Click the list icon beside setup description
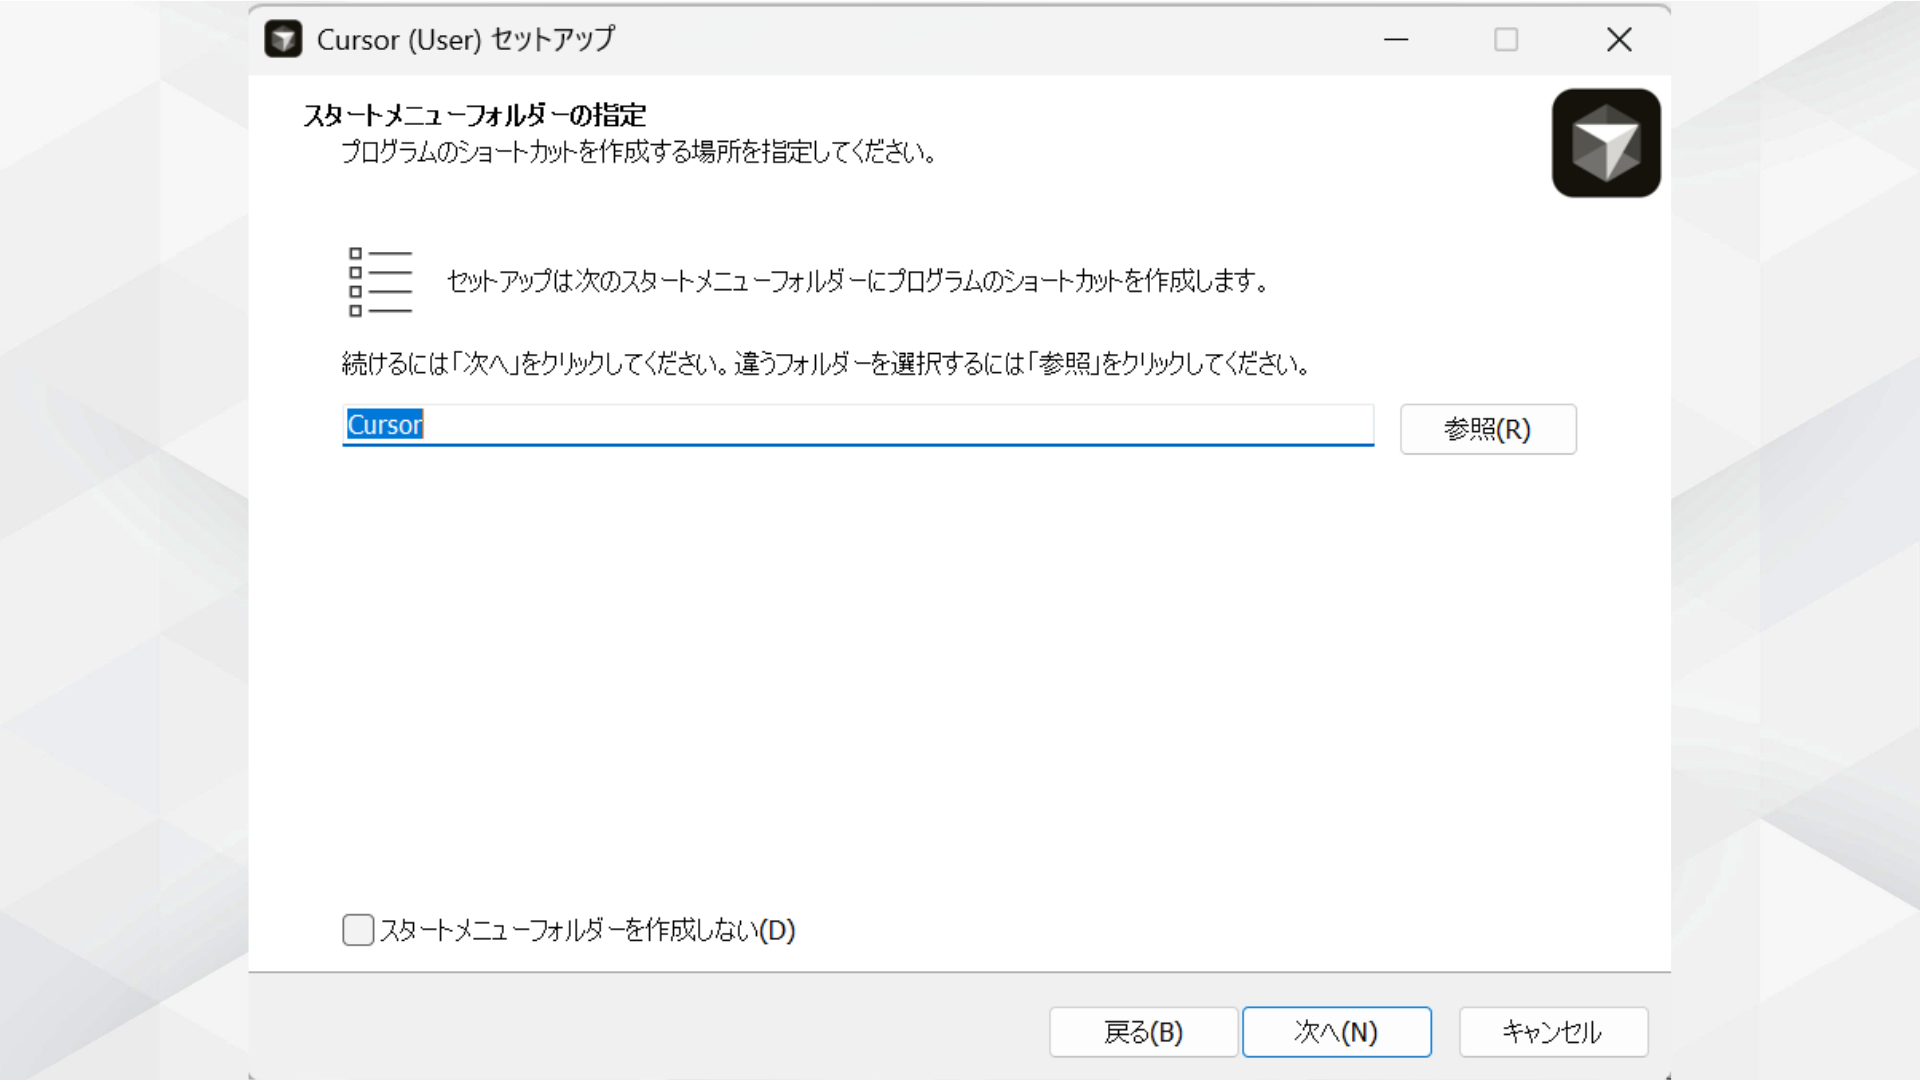The height and width of the screenshot is (1080, 1920). [380, 282]
